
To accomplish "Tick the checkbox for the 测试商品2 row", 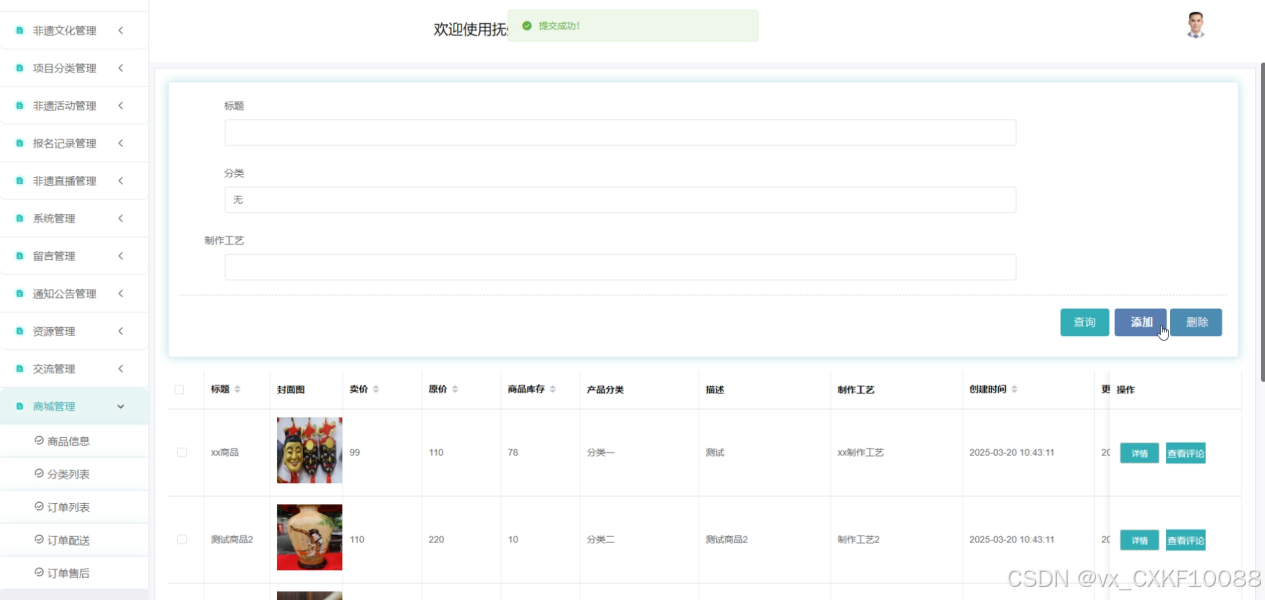I will click(x=182, y=539).
